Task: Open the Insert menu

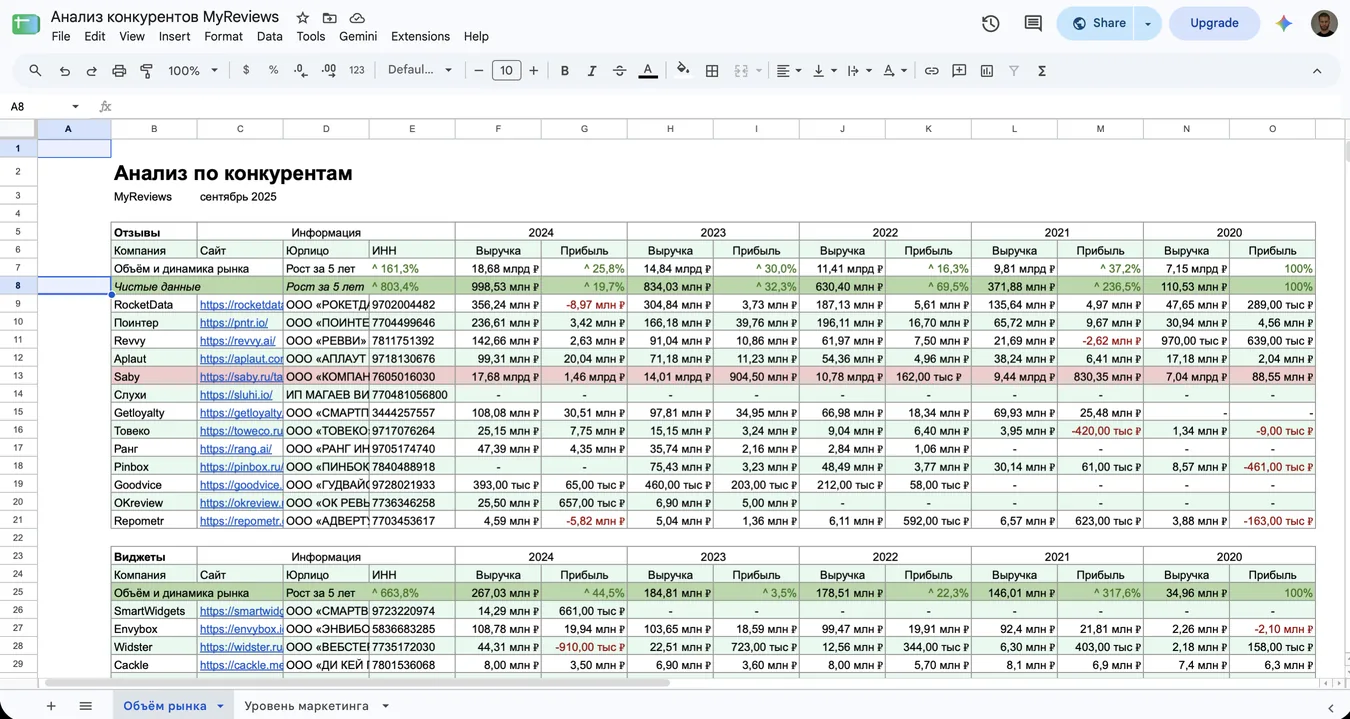Action: pyautogui.click(x=174, y=36)
